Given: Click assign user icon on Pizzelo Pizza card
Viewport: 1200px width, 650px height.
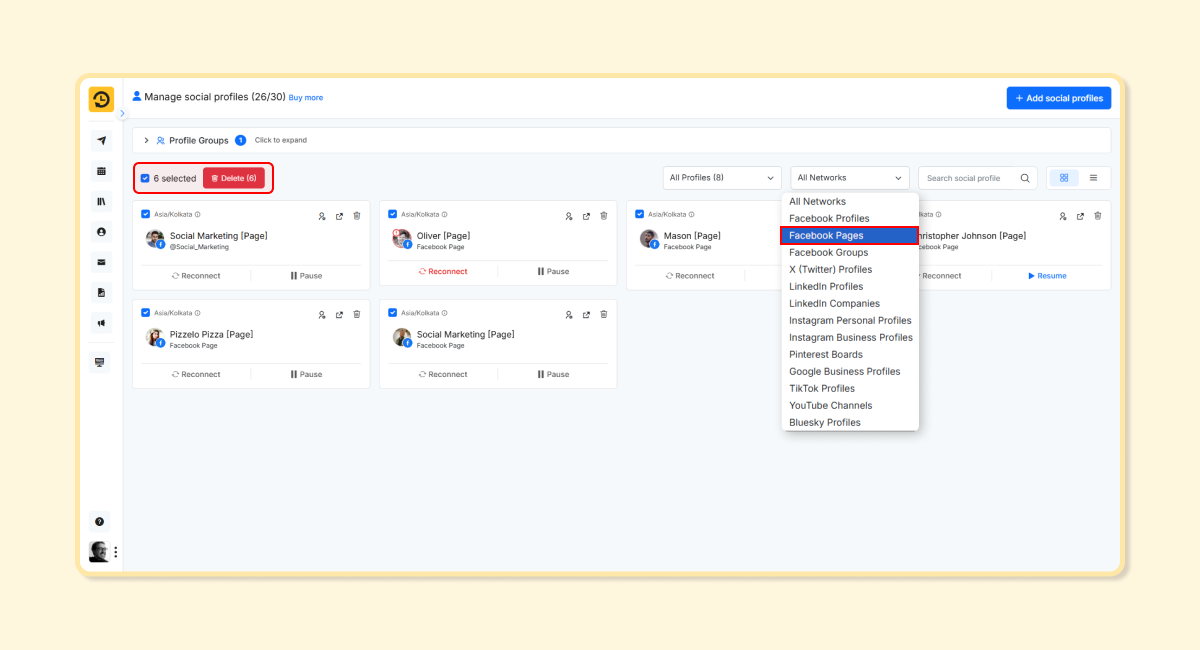Looking at the screenshot, I should [x=322, y=315].
